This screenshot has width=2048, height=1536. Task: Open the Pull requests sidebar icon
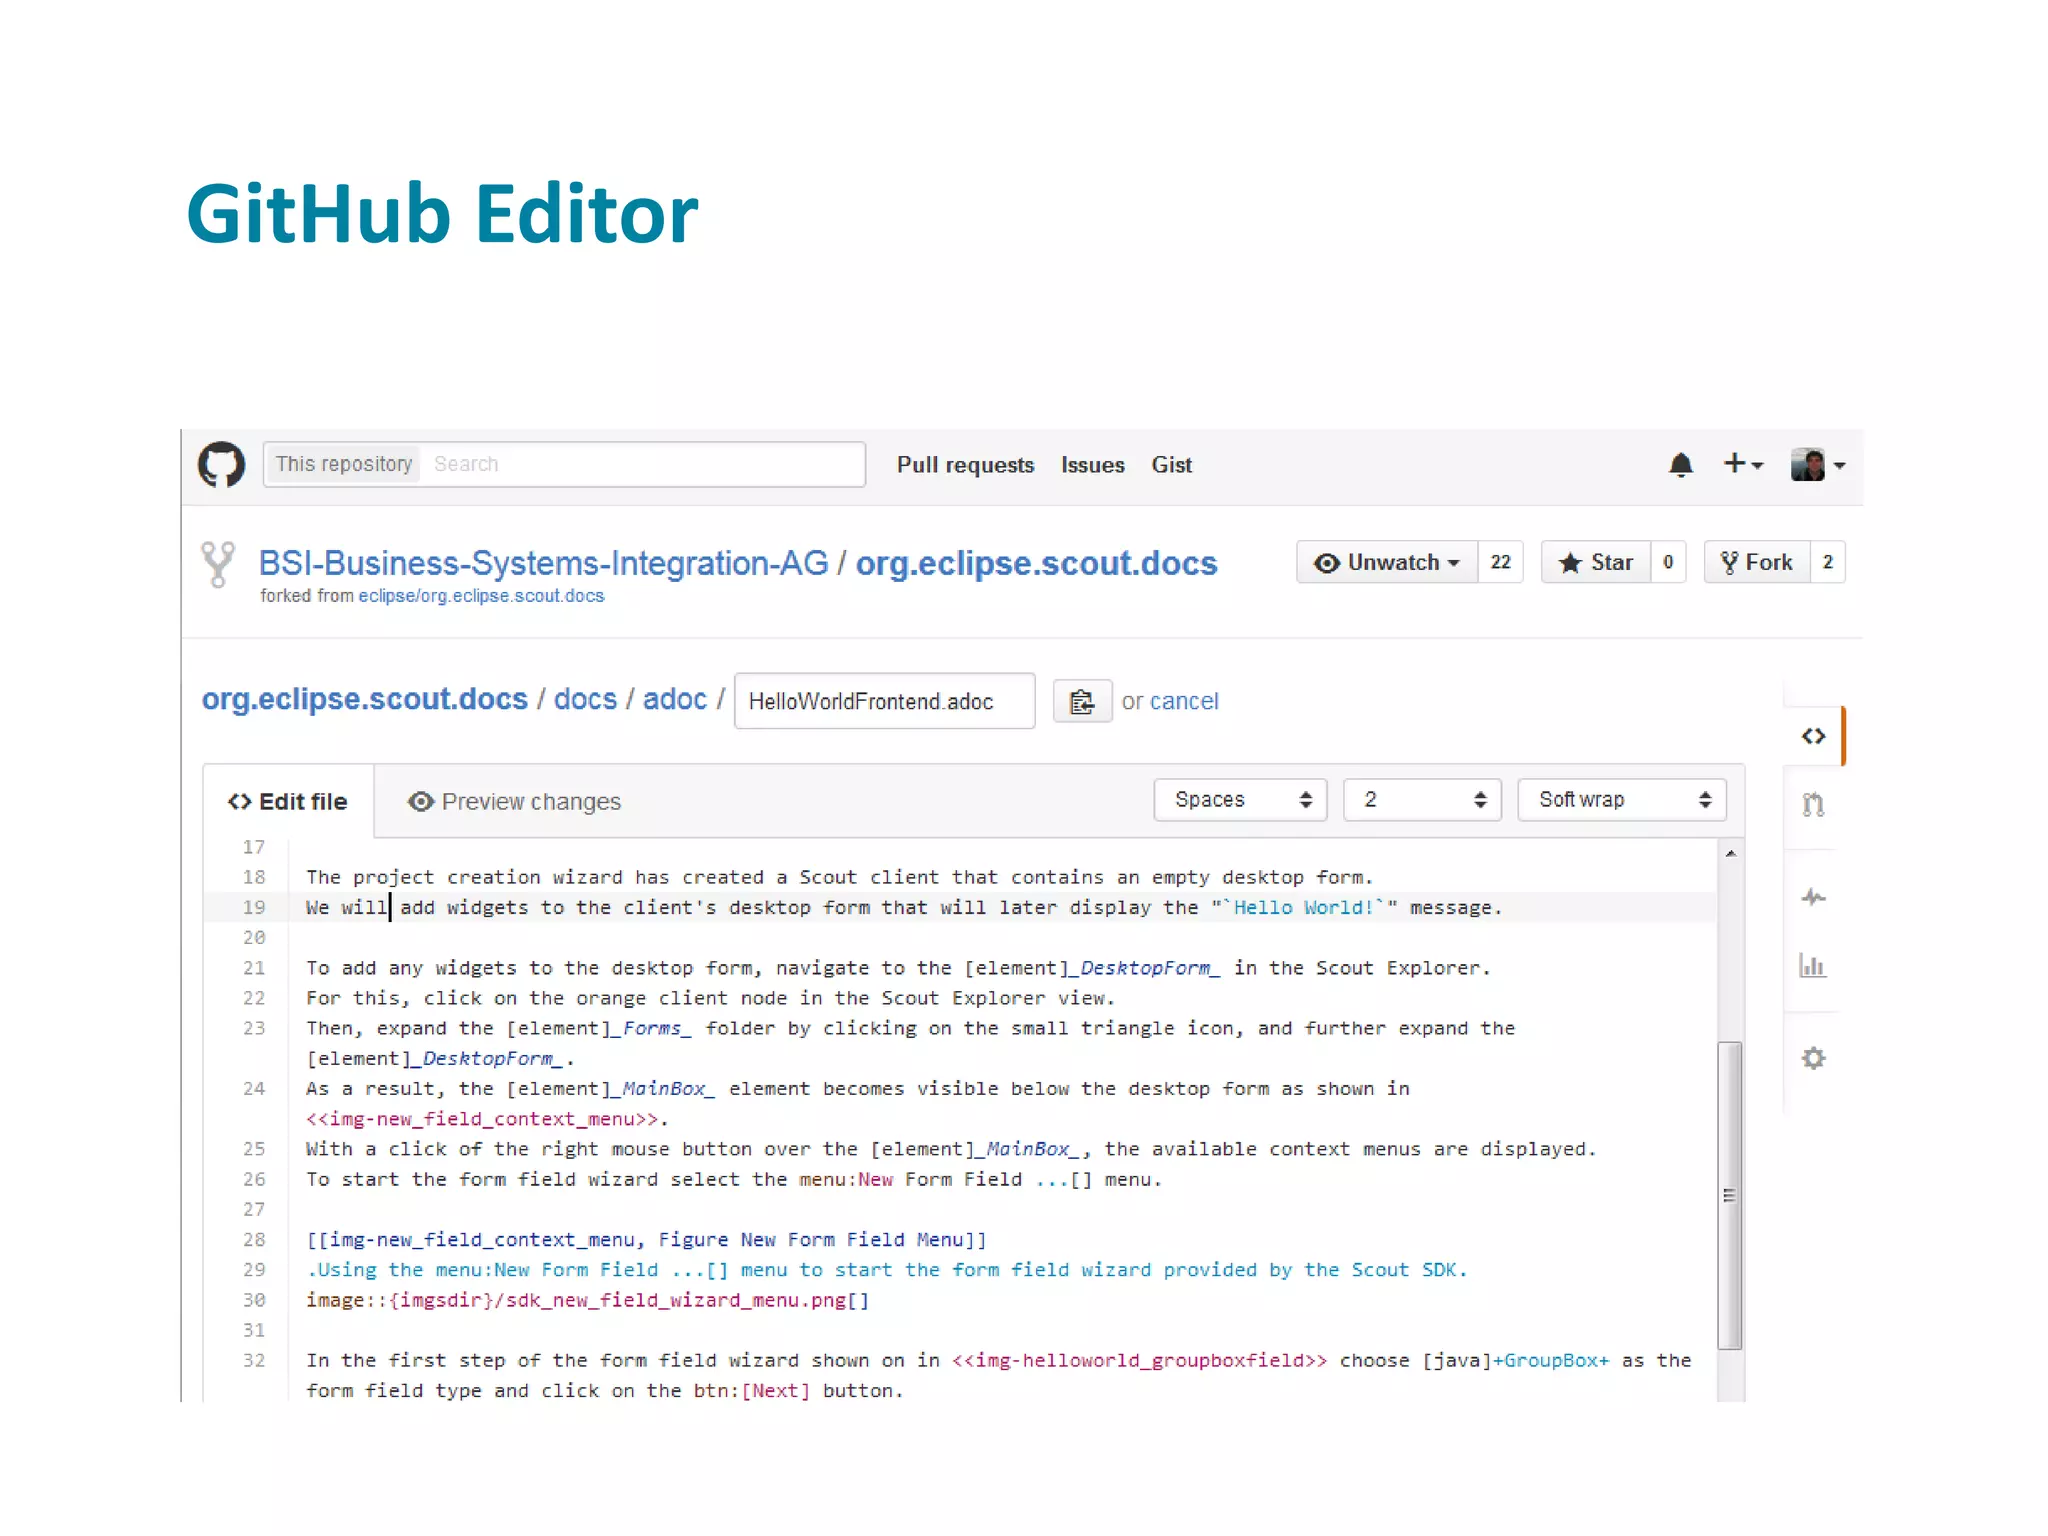point(1813,804)
